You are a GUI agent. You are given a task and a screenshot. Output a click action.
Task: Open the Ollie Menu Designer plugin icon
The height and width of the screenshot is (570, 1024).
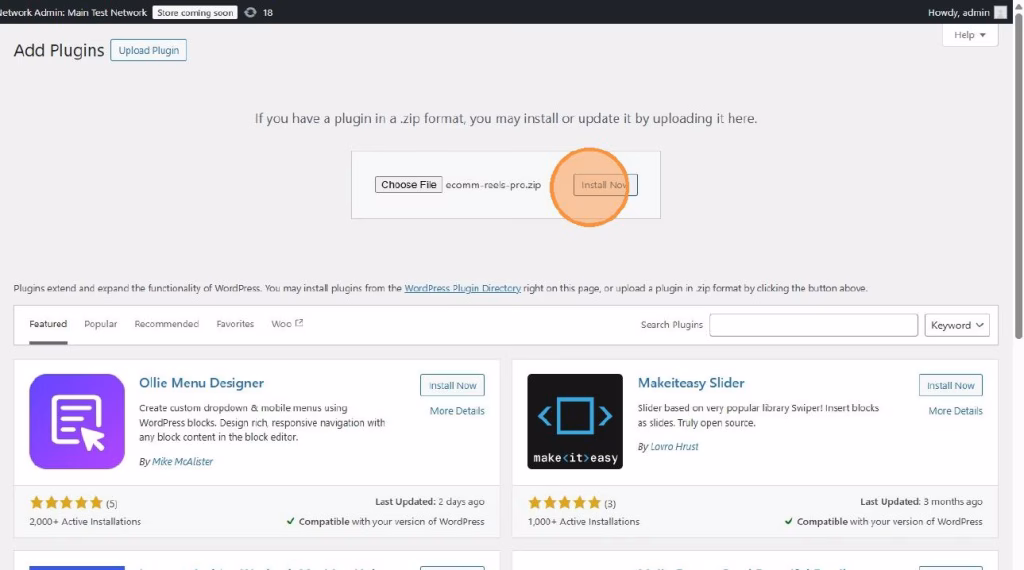77,421
